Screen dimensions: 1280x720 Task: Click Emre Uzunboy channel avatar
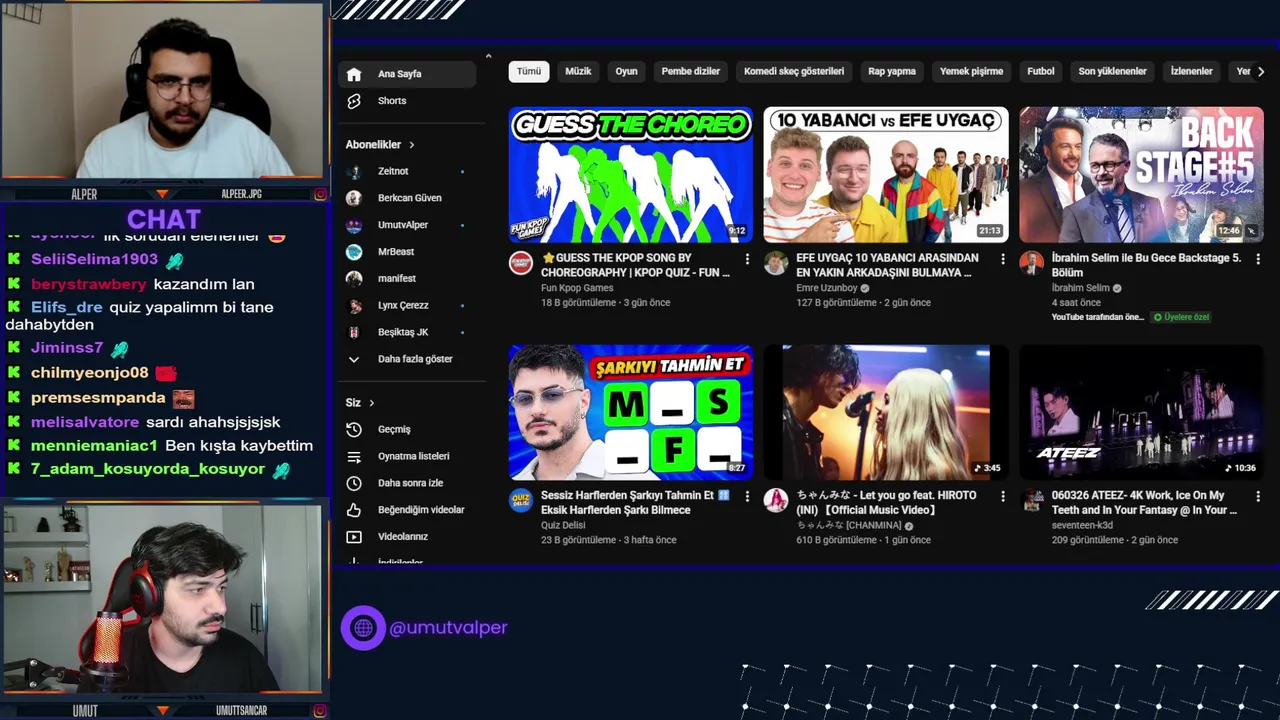776,263
